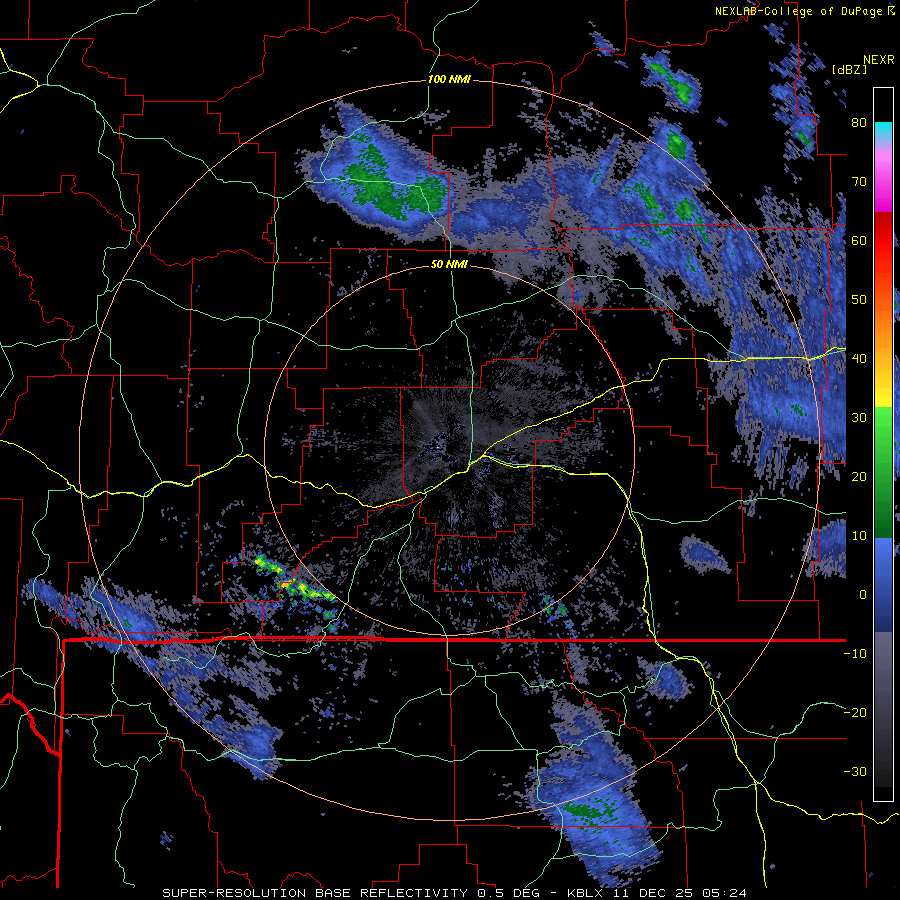Click the "50" value on dBZ scale

859,300
